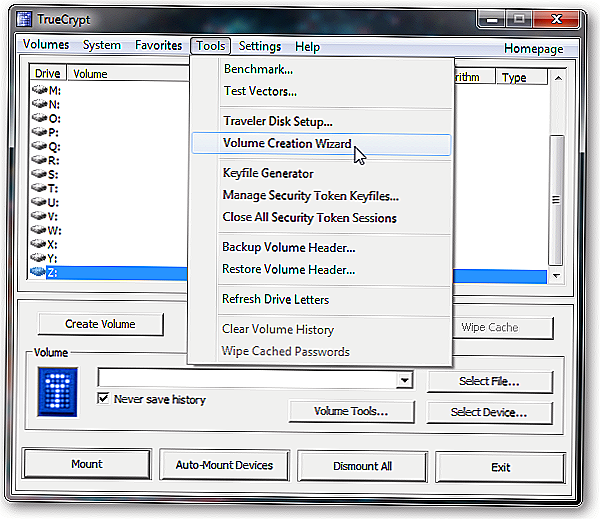The width and height of the screenshot is (600, 519).
Task: Click the Create Volume button
Action: pos(101,324)
